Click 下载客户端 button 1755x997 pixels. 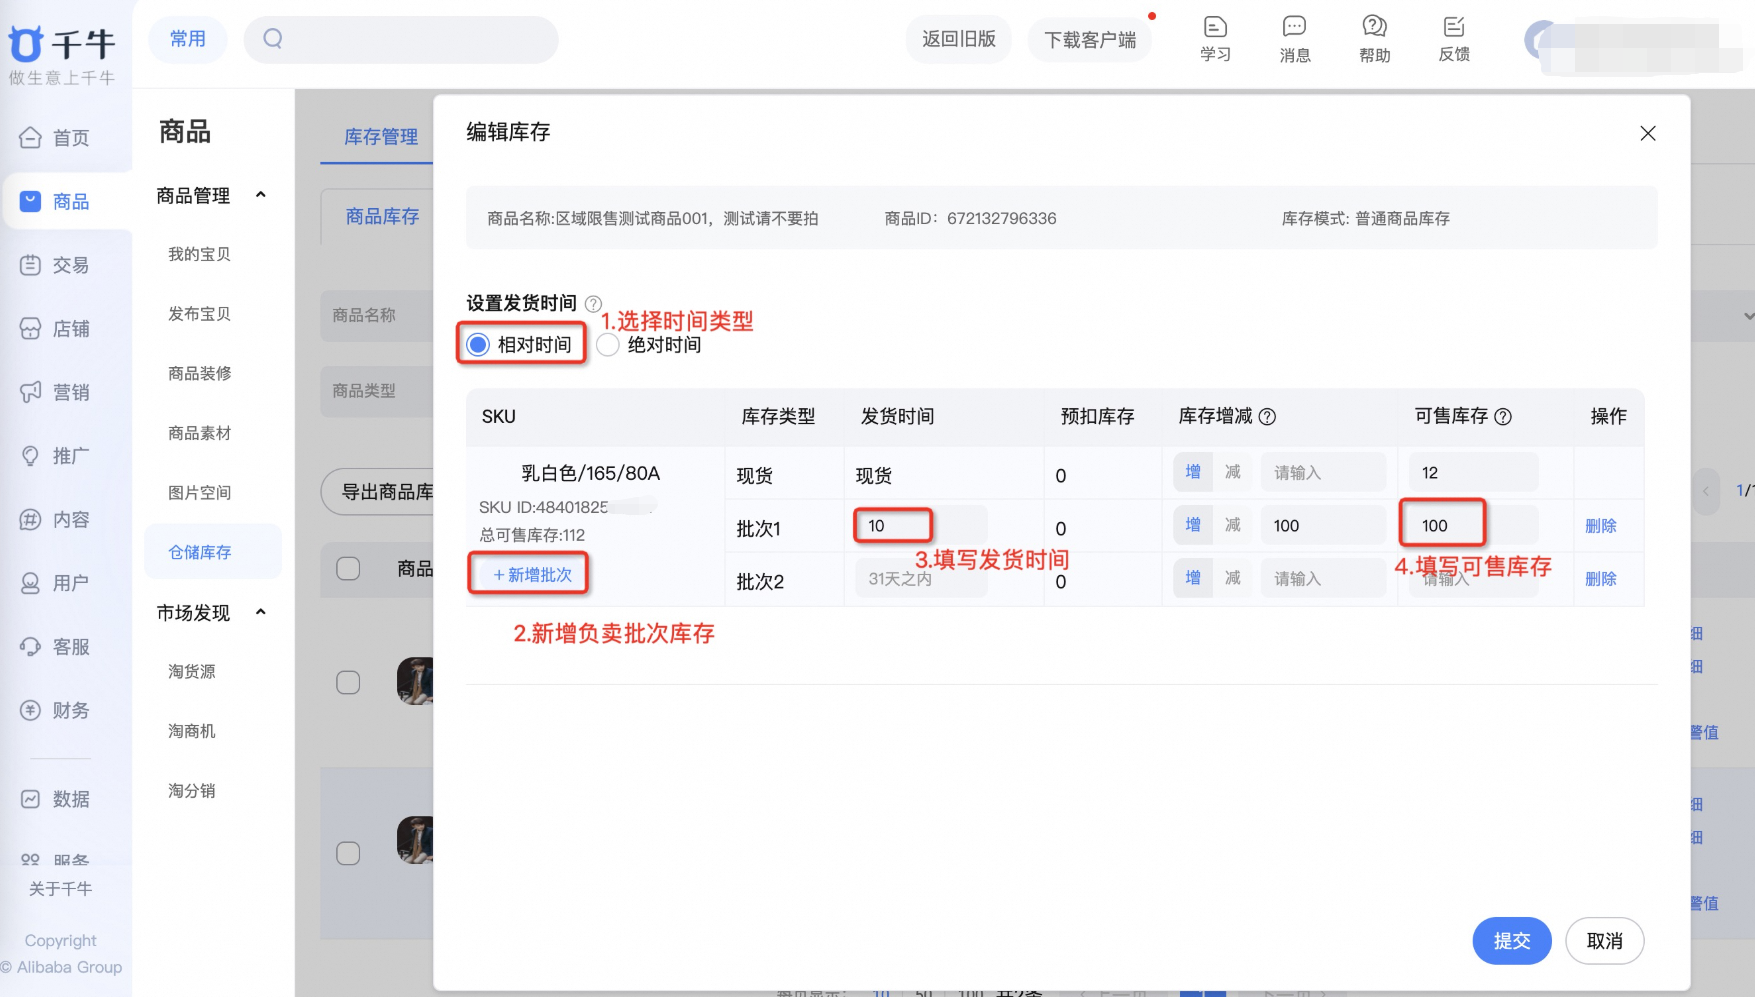click(1090, 39)
